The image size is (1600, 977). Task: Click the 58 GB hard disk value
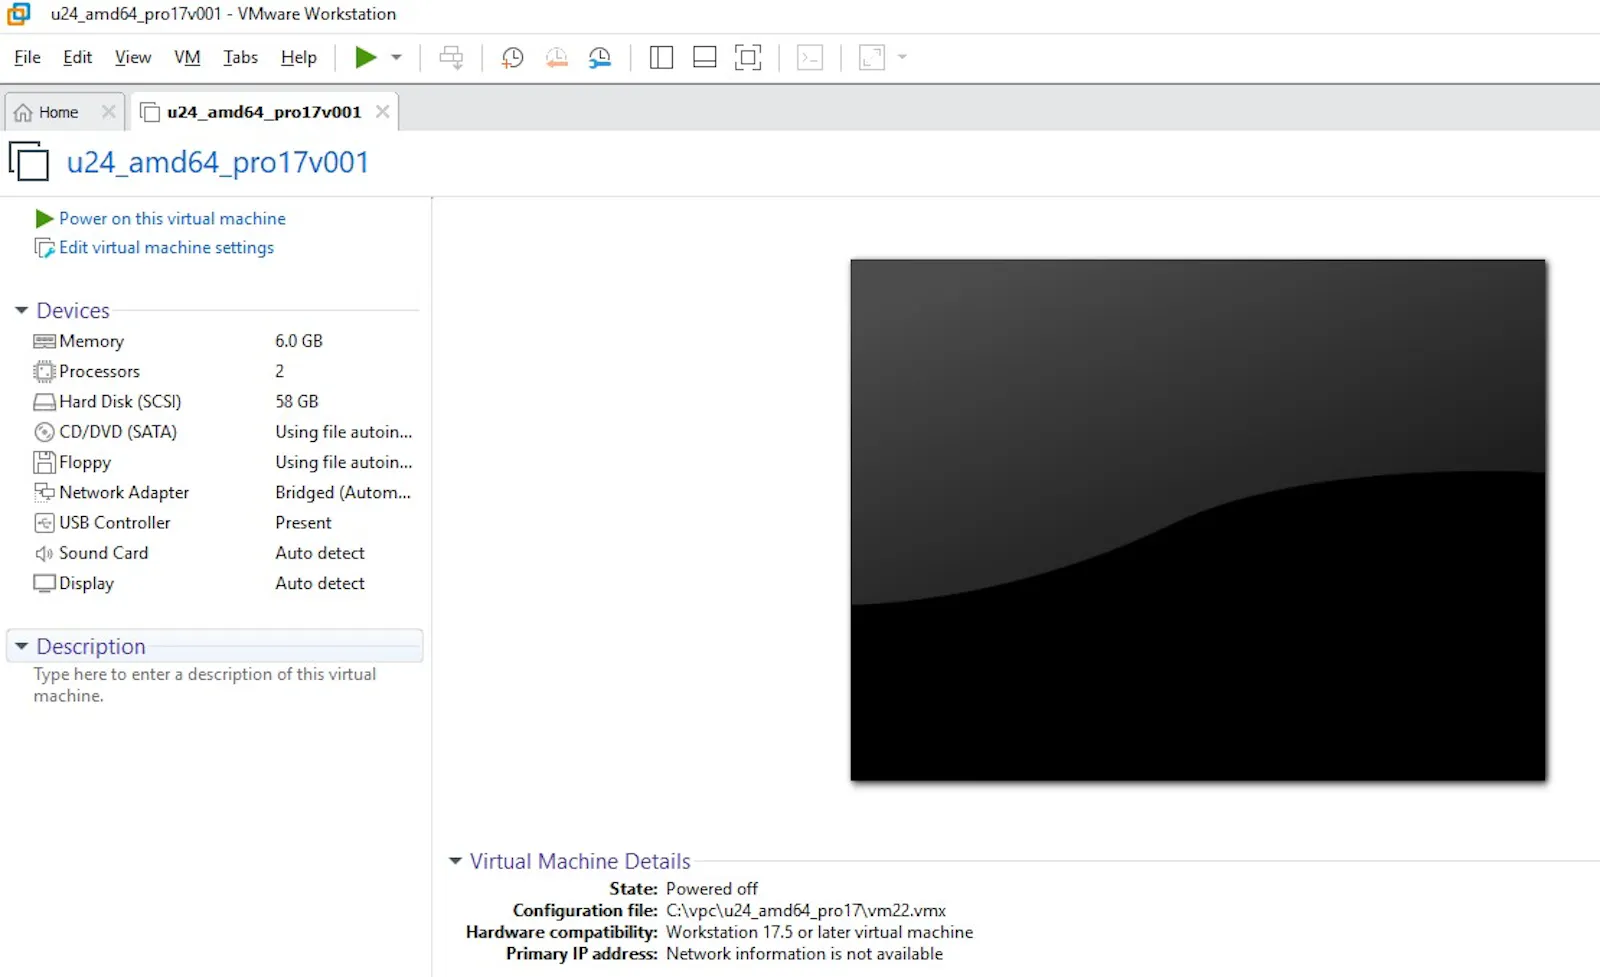tap(297, 401)
